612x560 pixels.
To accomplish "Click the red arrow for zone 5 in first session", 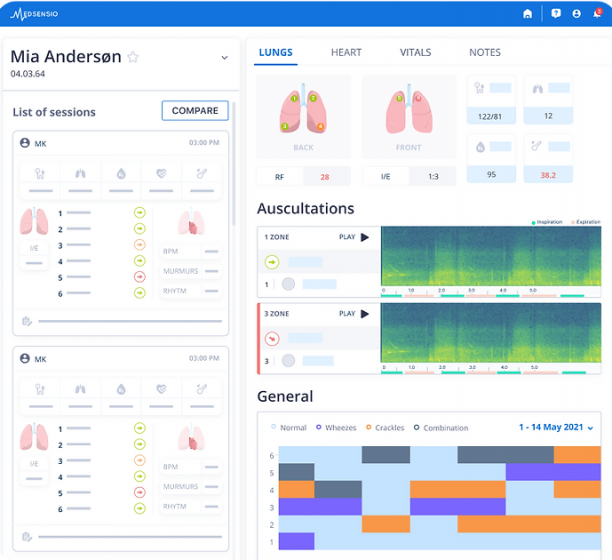I will (139, 277).
